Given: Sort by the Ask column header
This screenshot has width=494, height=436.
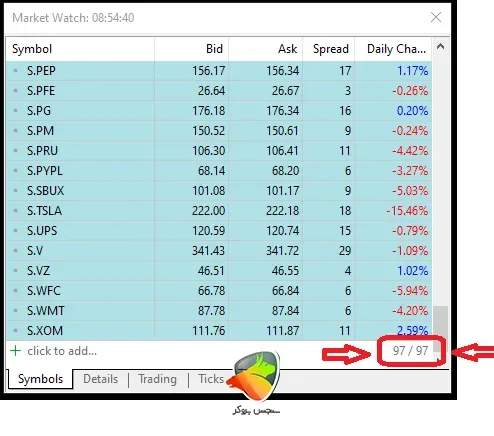Looking at the screenshot, I should tap(266, 49).
